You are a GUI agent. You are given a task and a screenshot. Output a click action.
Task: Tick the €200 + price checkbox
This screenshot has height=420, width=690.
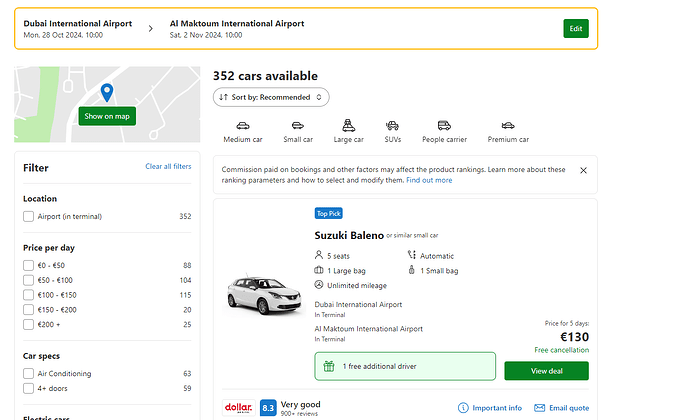[29, 324]
